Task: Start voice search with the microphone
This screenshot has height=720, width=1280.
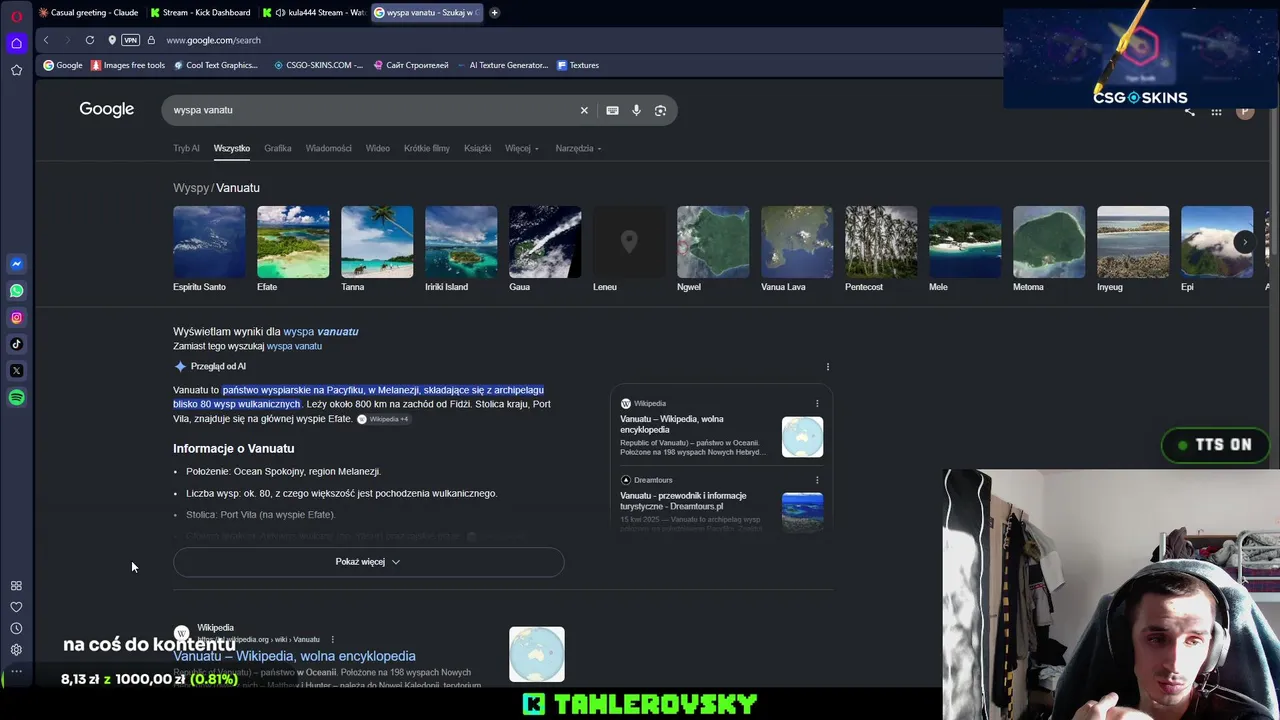Action: (636, 110)
